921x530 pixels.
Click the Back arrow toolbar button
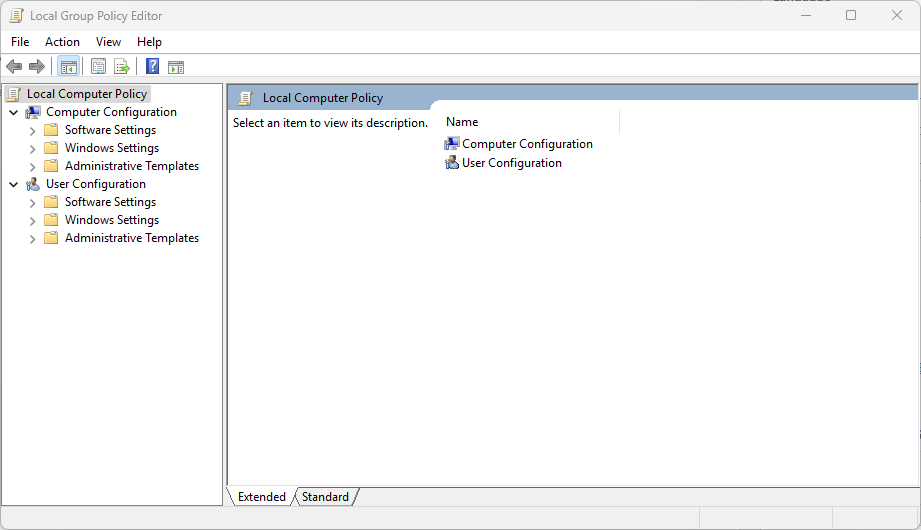point(14,67)
